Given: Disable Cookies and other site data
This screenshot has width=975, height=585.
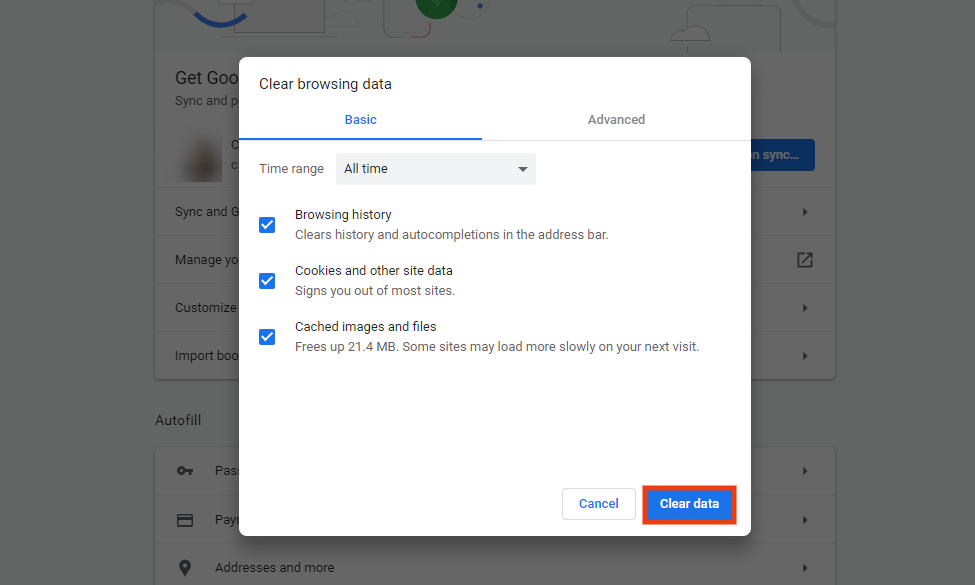Looking at the screenshot, I should 267,281.
